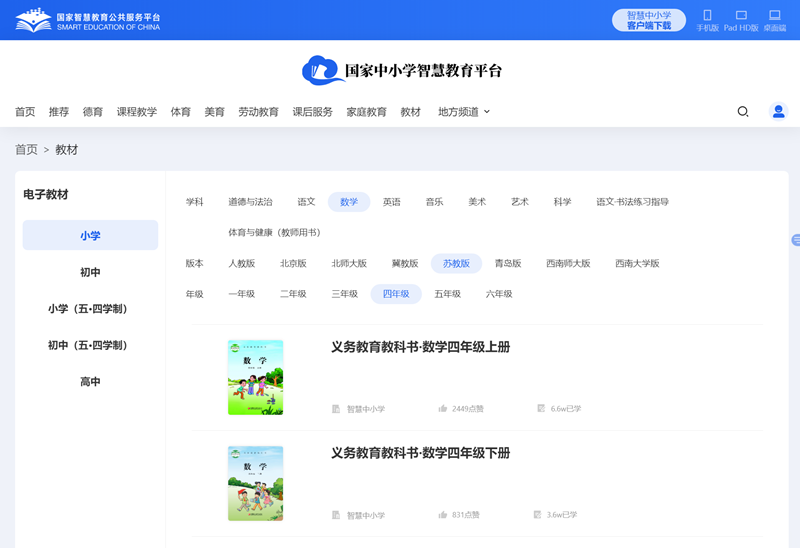Screen dimensions: 800x548
Task: Select 高中 in the sidebar
Action: [90, 382]
